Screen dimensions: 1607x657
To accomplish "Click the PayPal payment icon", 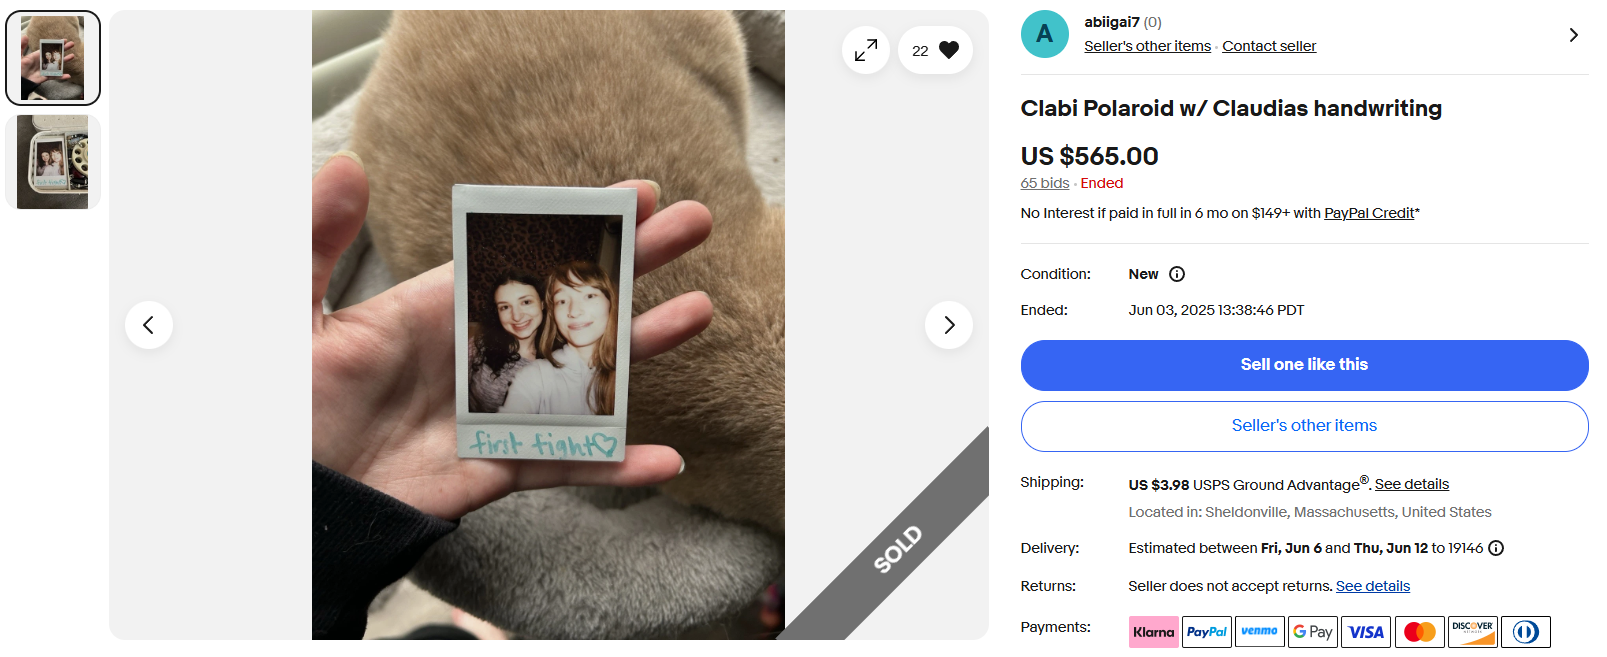I will [x=1207, y=632].
